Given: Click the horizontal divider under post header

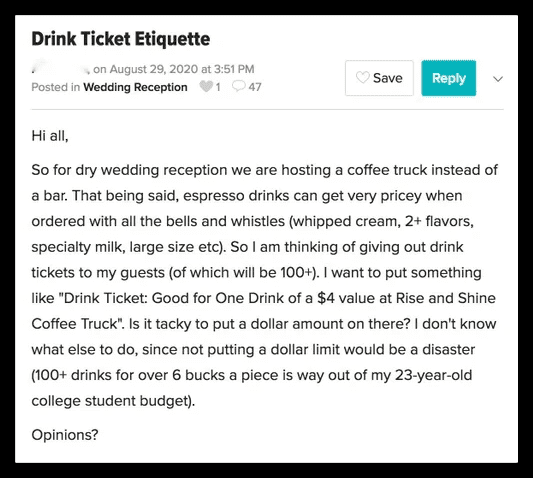Looking at the screenshot, I should pos(267,109).
